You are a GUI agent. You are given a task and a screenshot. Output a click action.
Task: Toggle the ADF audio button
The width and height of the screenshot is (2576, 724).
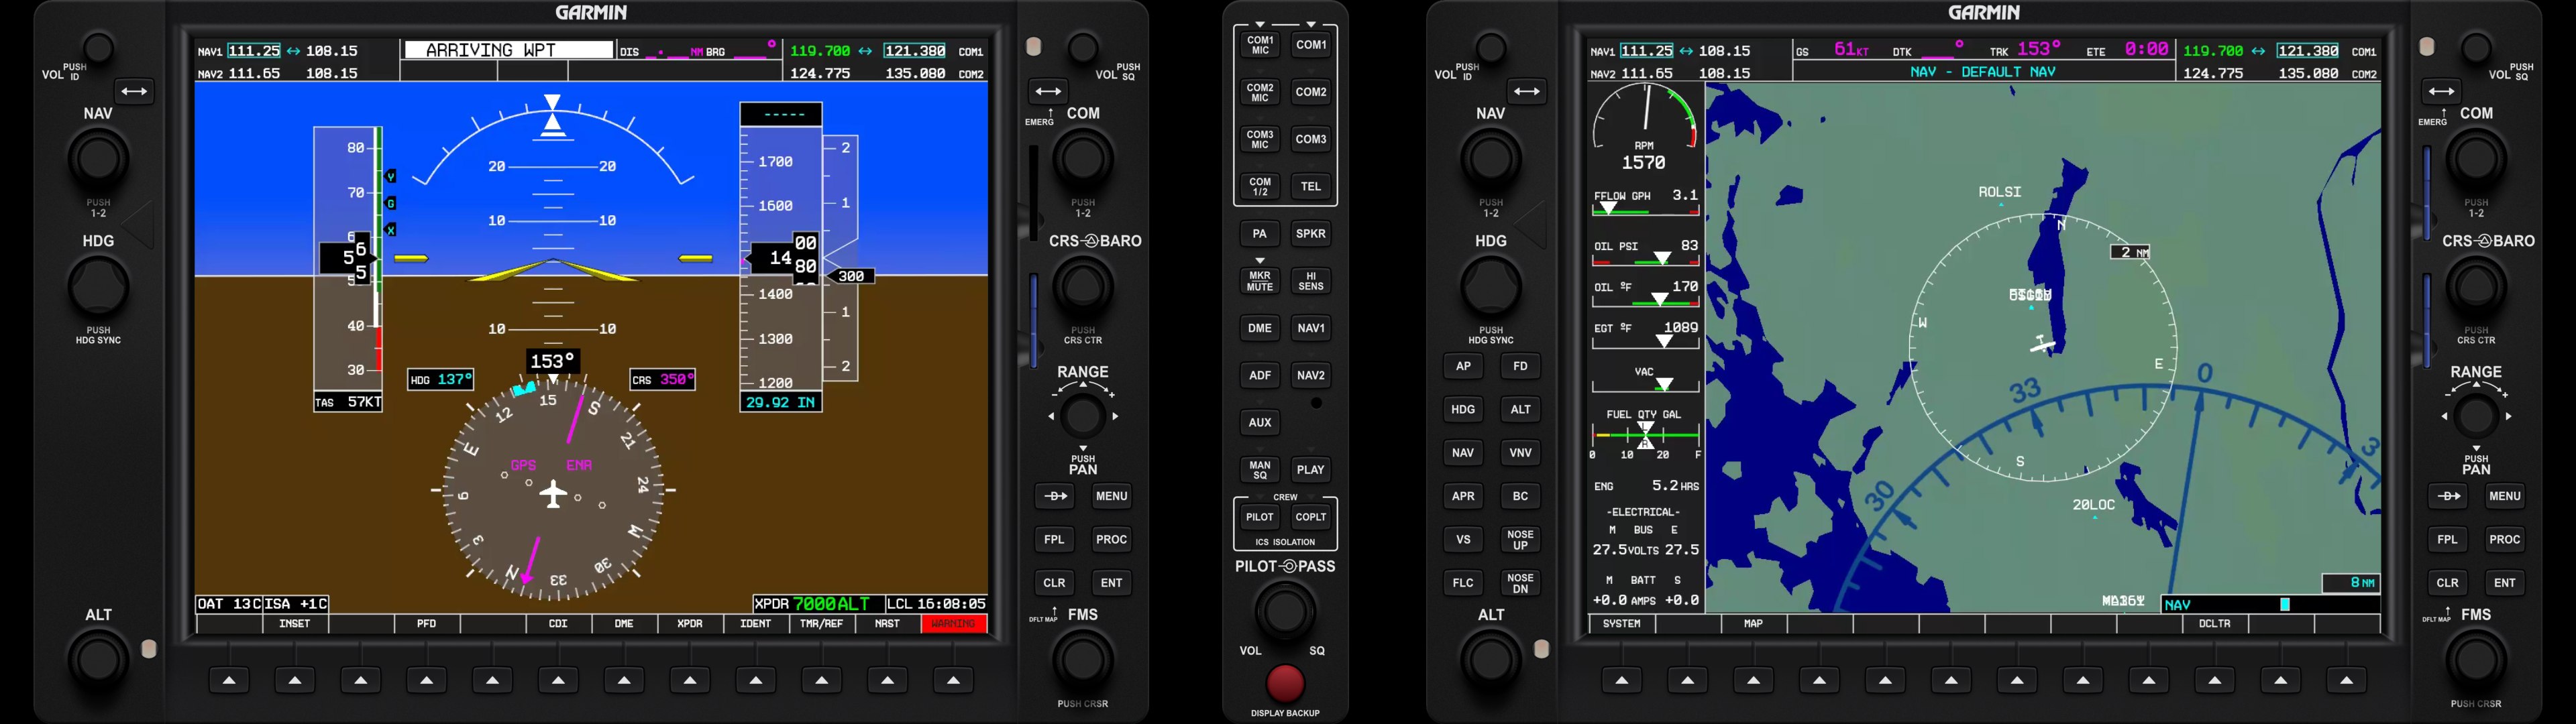[1260, 375]
